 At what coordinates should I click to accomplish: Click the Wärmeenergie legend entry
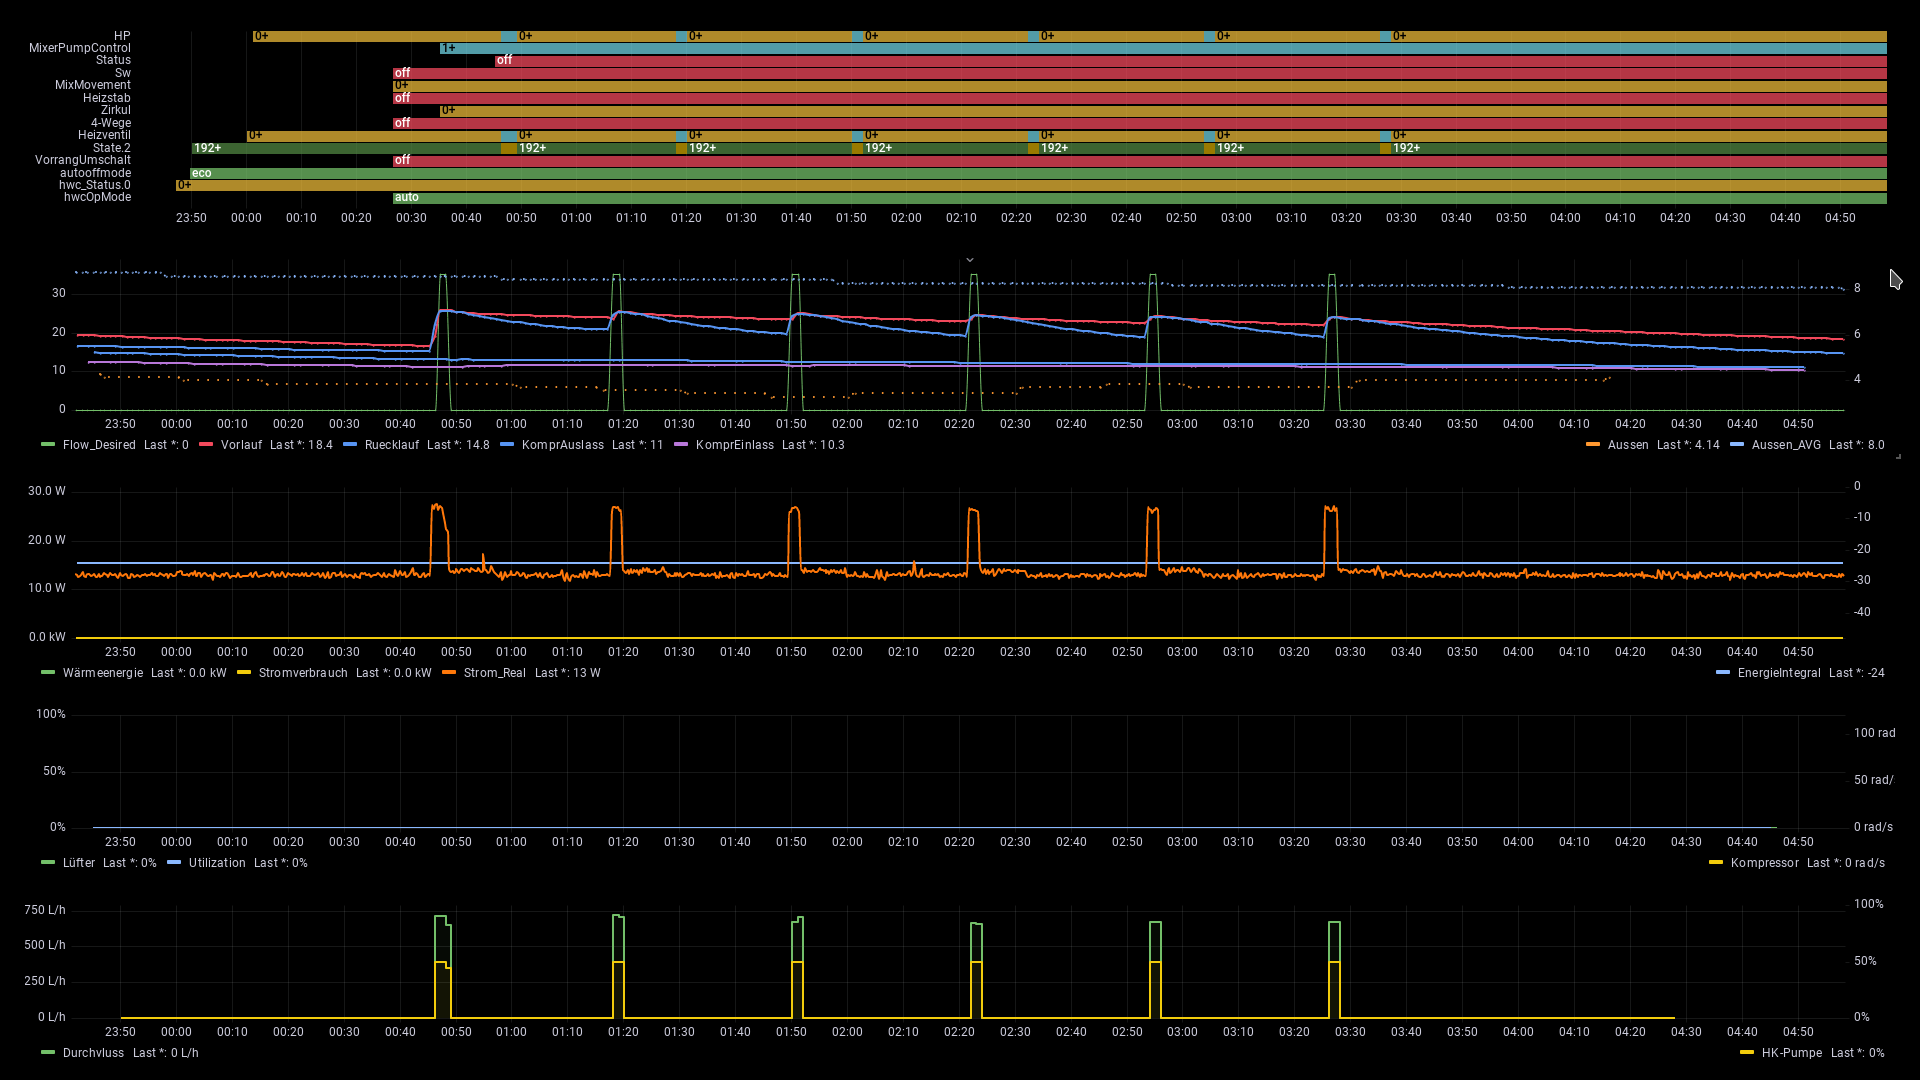click(103, 673)
